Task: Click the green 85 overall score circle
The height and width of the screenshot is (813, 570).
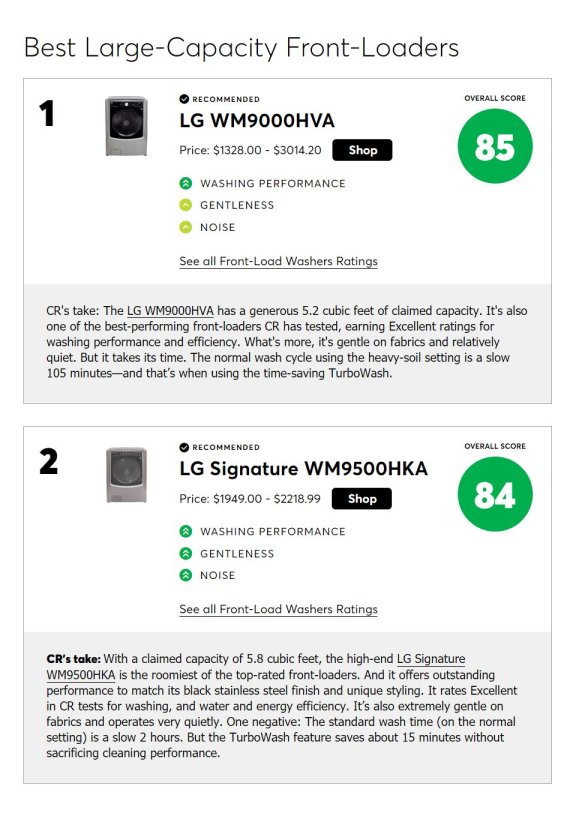Action: 495,146
